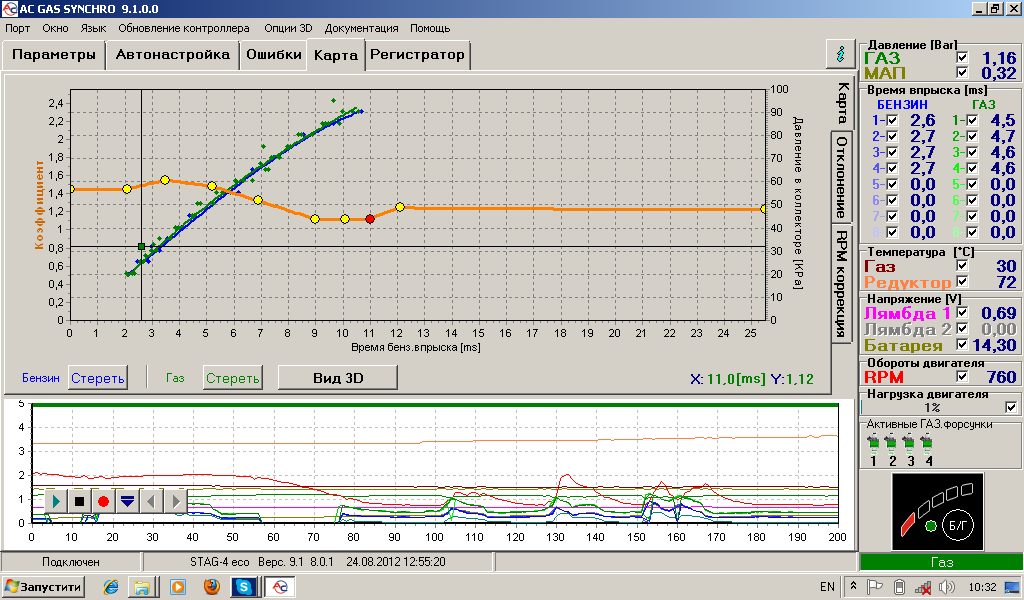Viewport: 1024px width, 600px height.
Task: Select the vertical RPM коррекция tab
Action: click(842, 283)
